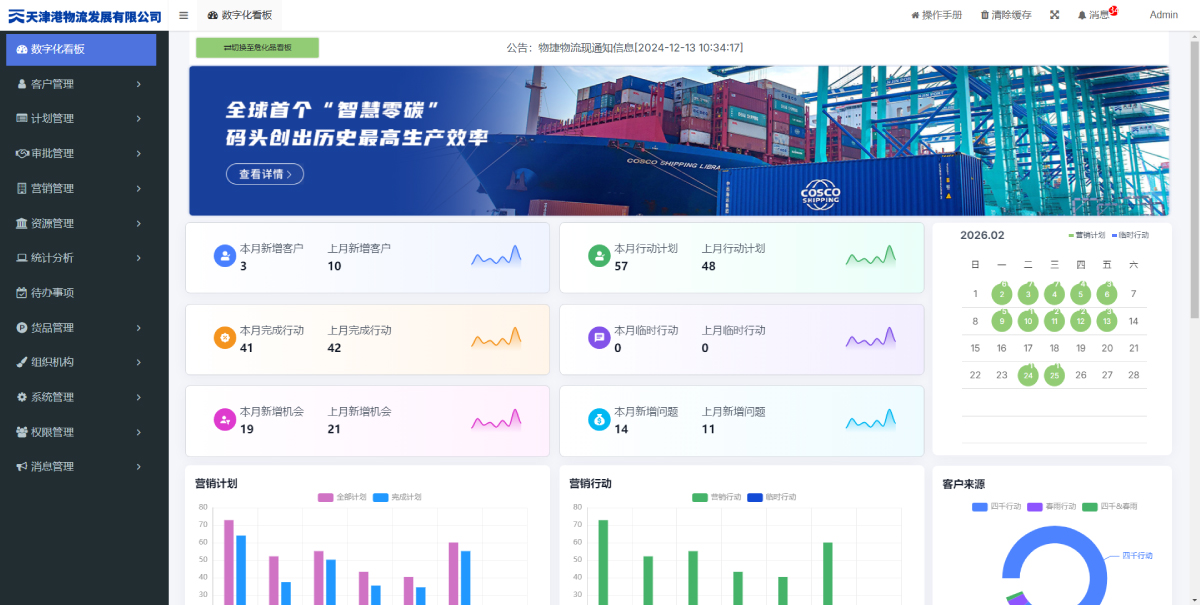Screen dimensions: 1200x605
Task: Click the purple 本月临时行动 chat icon
Action: [x=598, y=338]
